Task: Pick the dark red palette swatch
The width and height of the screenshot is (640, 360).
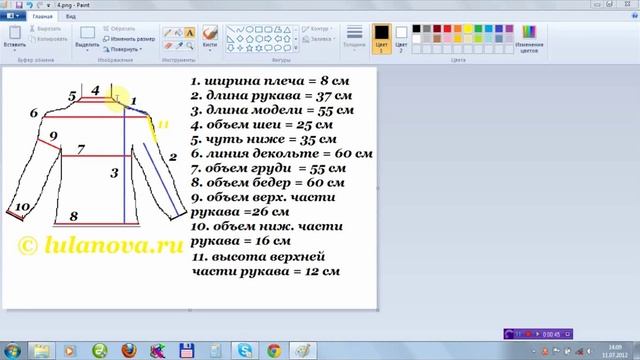Action: click(437, 29)
